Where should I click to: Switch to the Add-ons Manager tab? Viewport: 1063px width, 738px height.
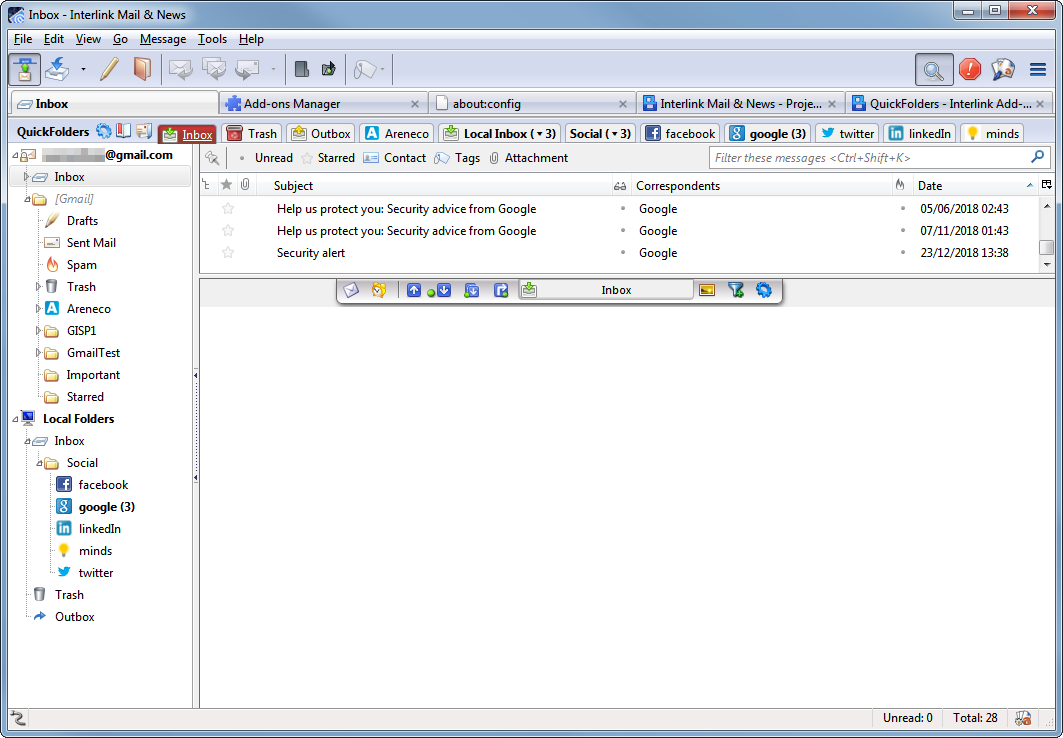323,104
